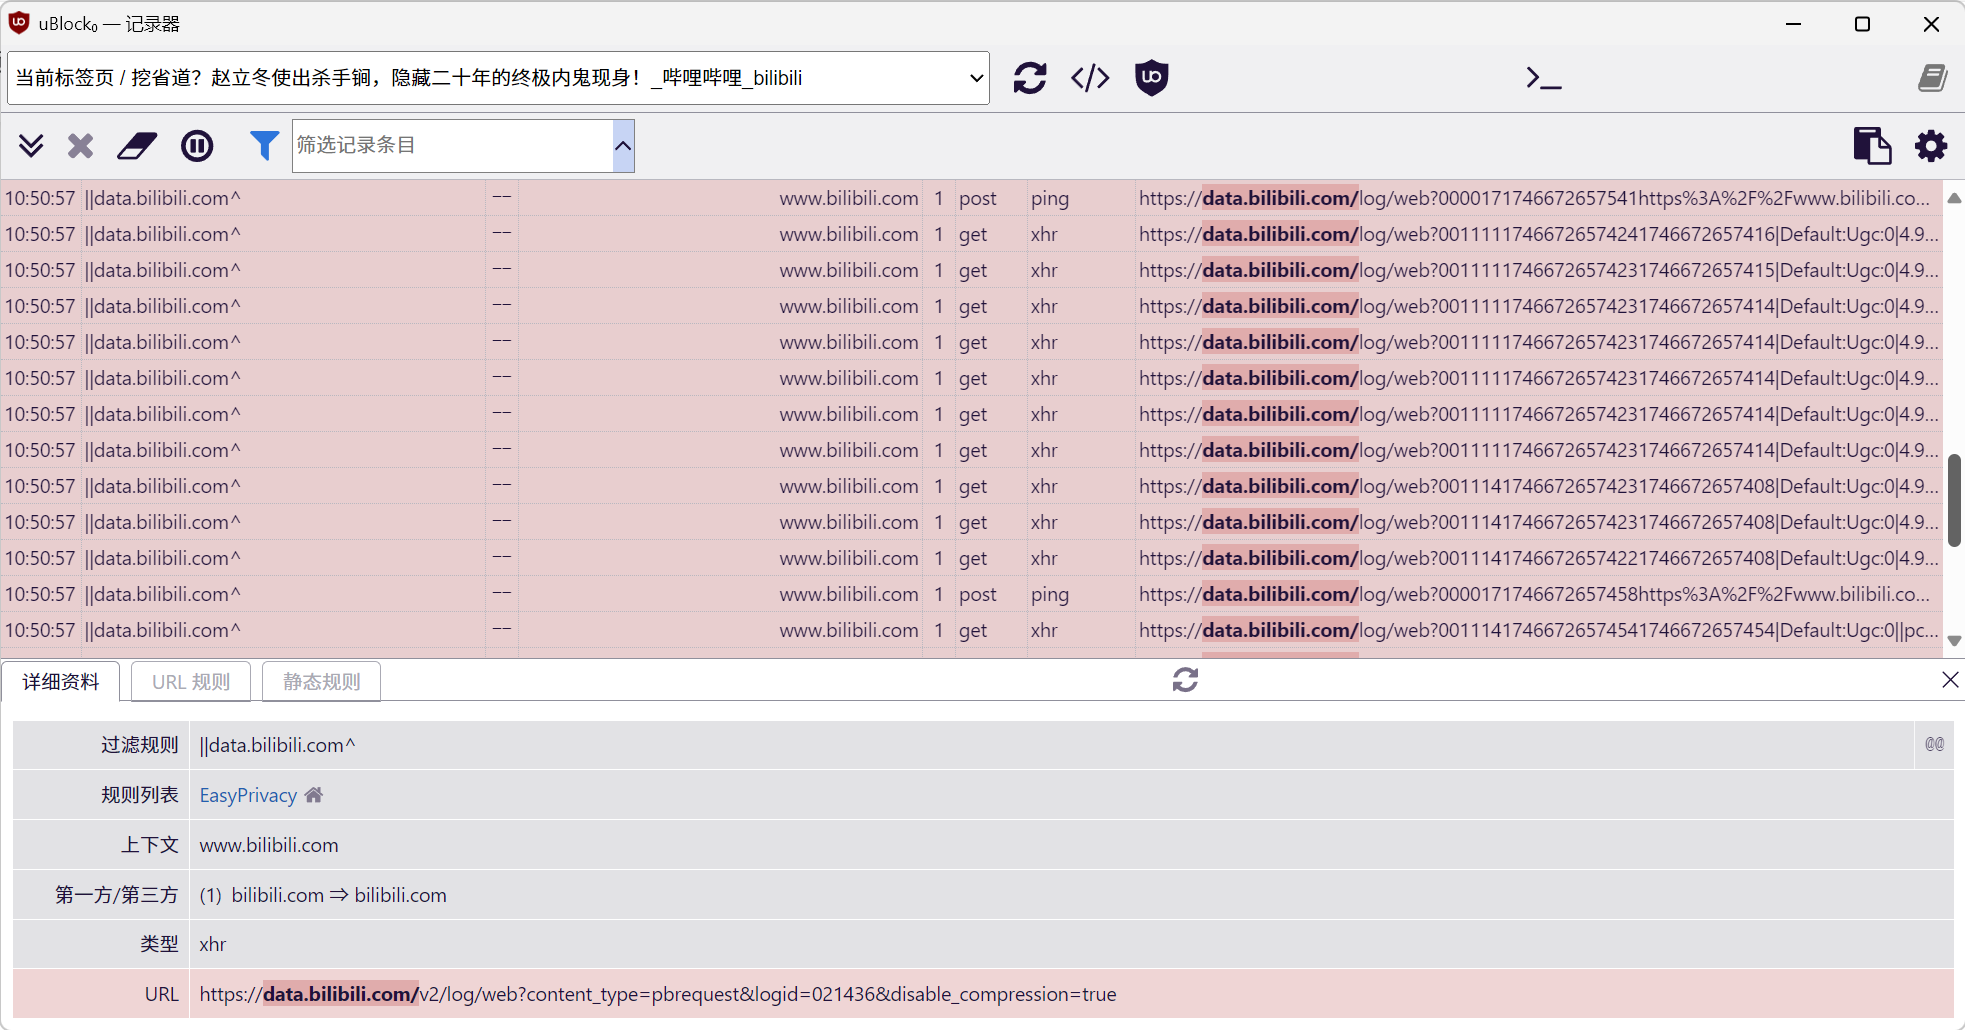Viewport: 1965px width, 1030px height.
Task: Click the @@ exception rule icon
Action: point(1934,744)
